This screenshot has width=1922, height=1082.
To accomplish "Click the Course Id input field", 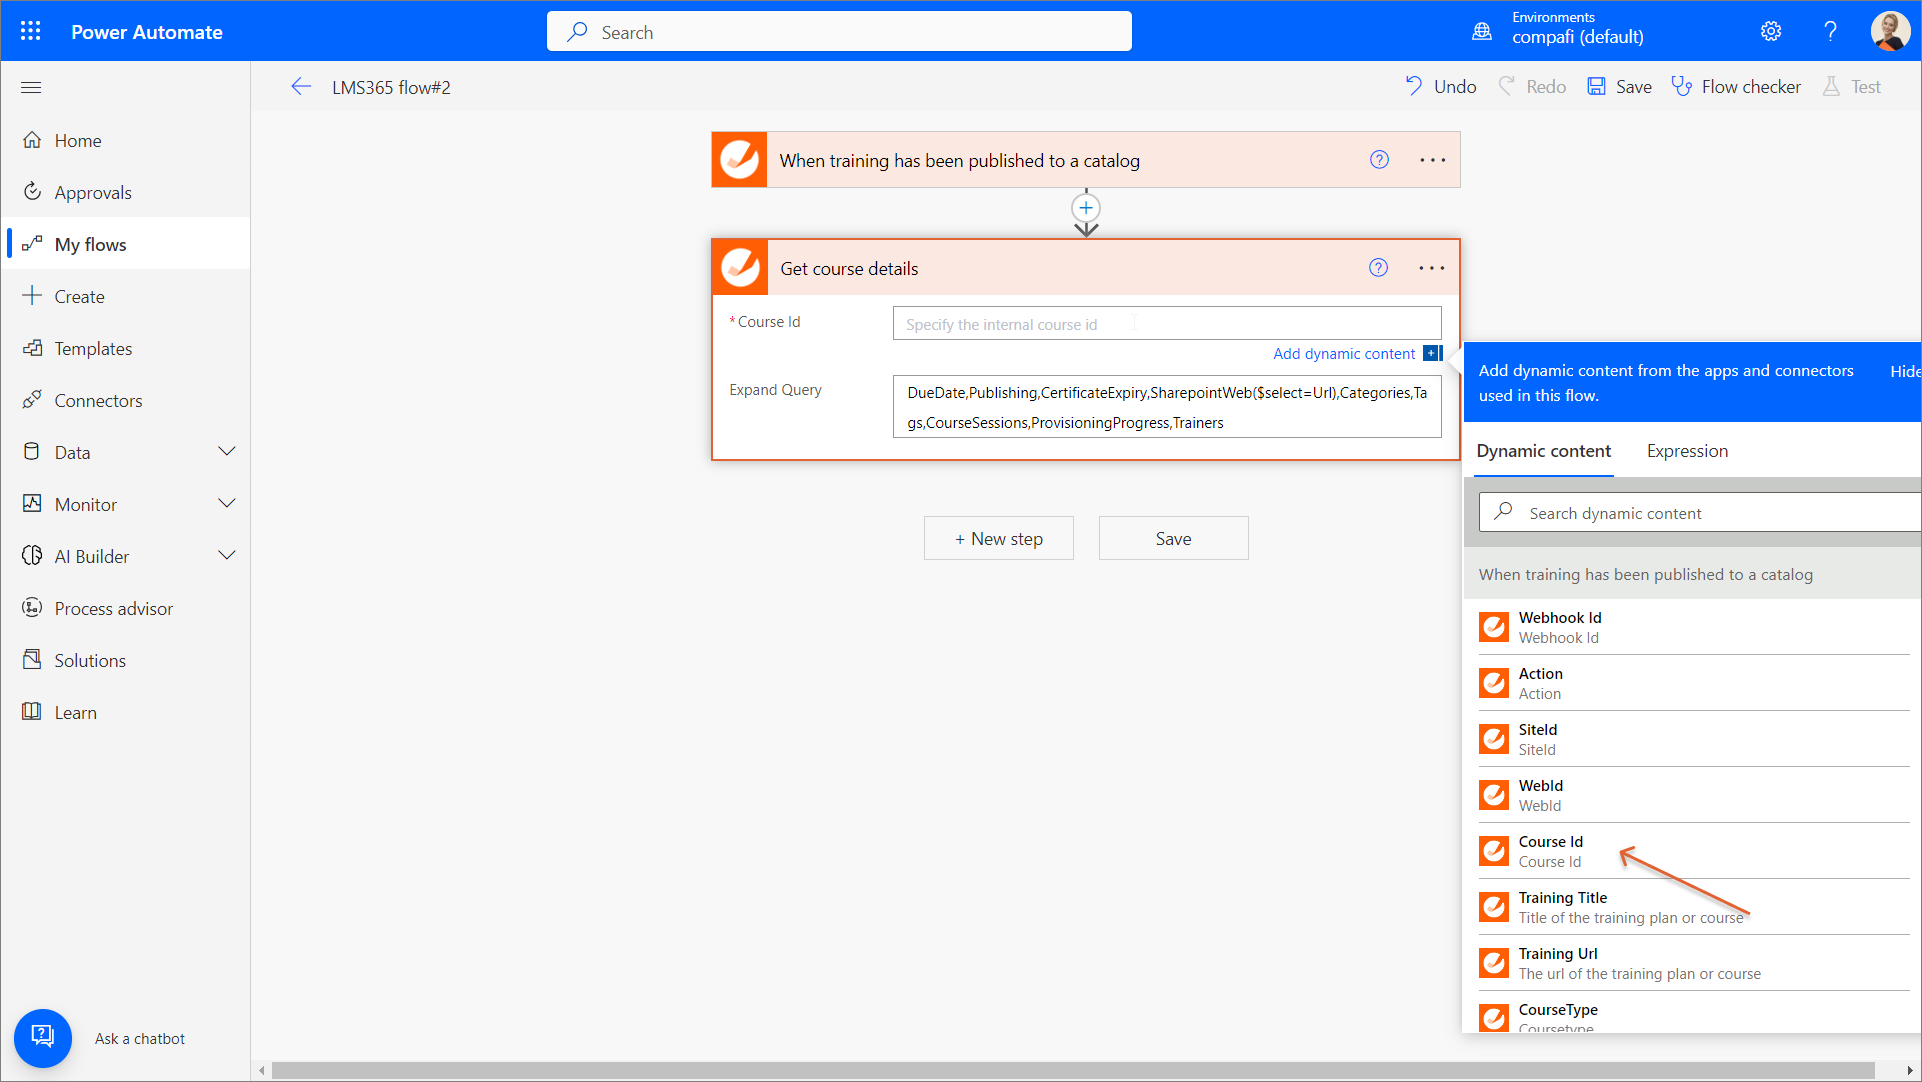I will pos(1166,324).
